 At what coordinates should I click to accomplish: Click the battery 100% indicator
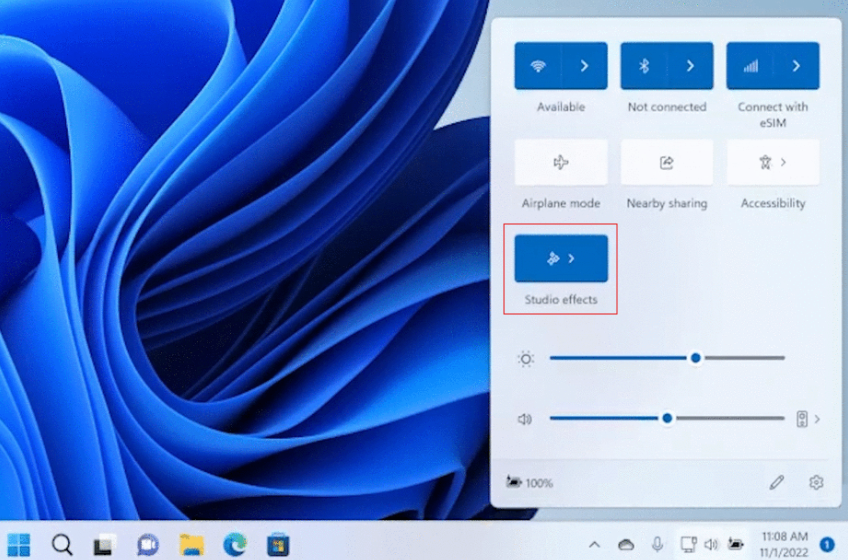click(530, 483)
